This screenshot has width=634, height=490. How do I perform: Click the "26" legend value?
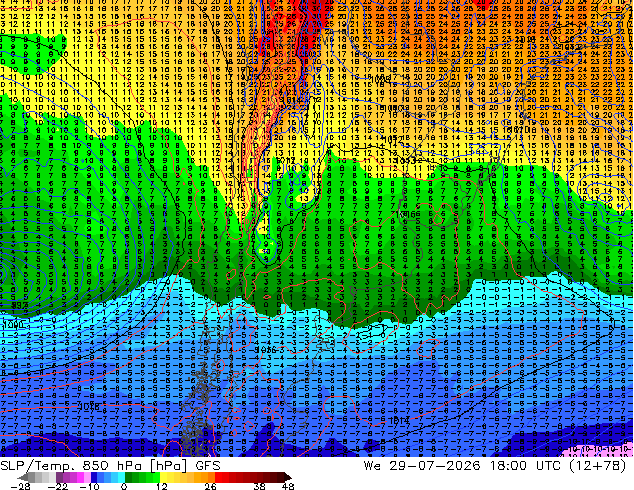(x=210, y=486)
